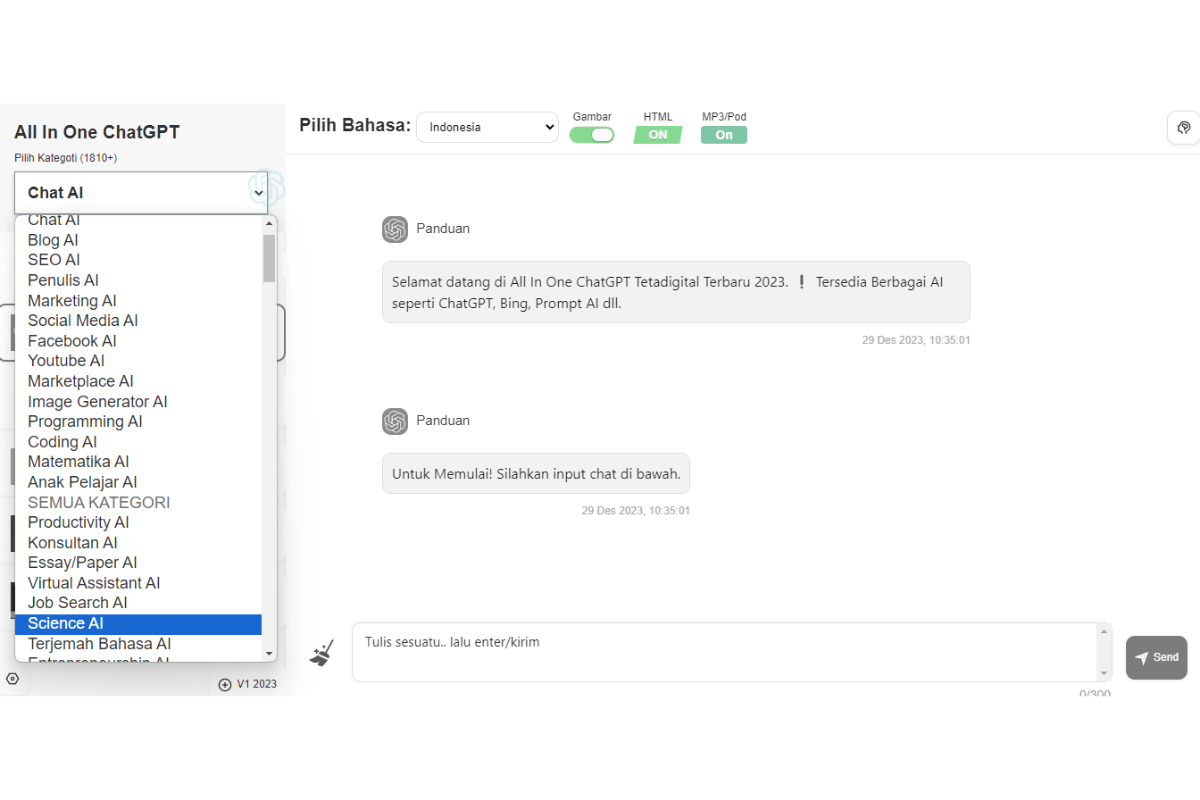Open the Pilih Bahasa Indonesia dropdown
This screenshot has height=800, width=1200.
click(488, 127)
